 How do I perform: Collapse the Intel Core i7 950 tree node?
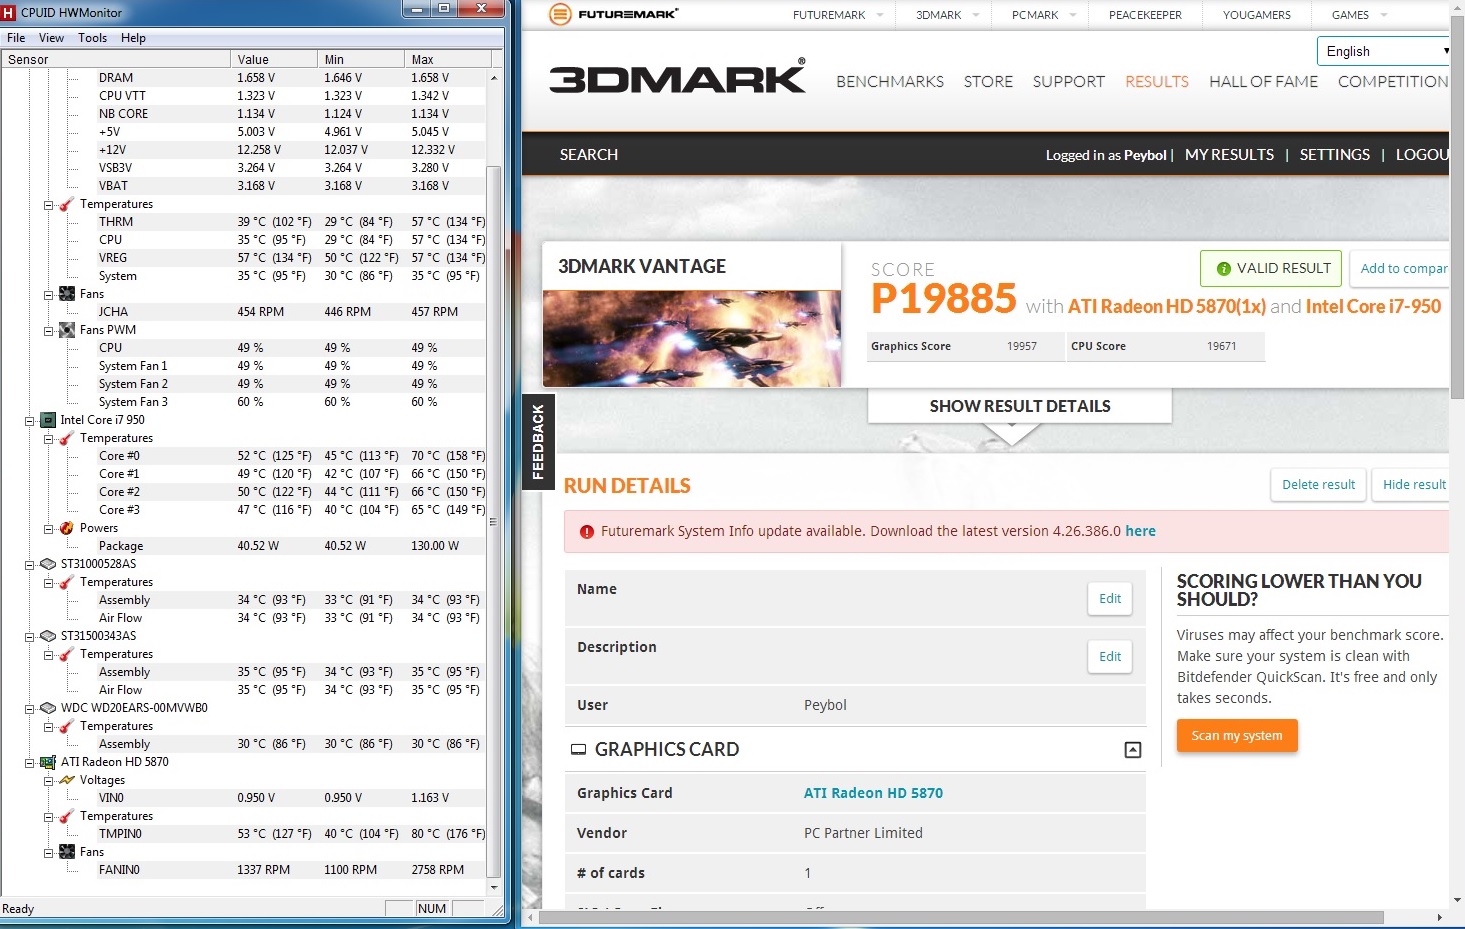[x=30, y=421]
